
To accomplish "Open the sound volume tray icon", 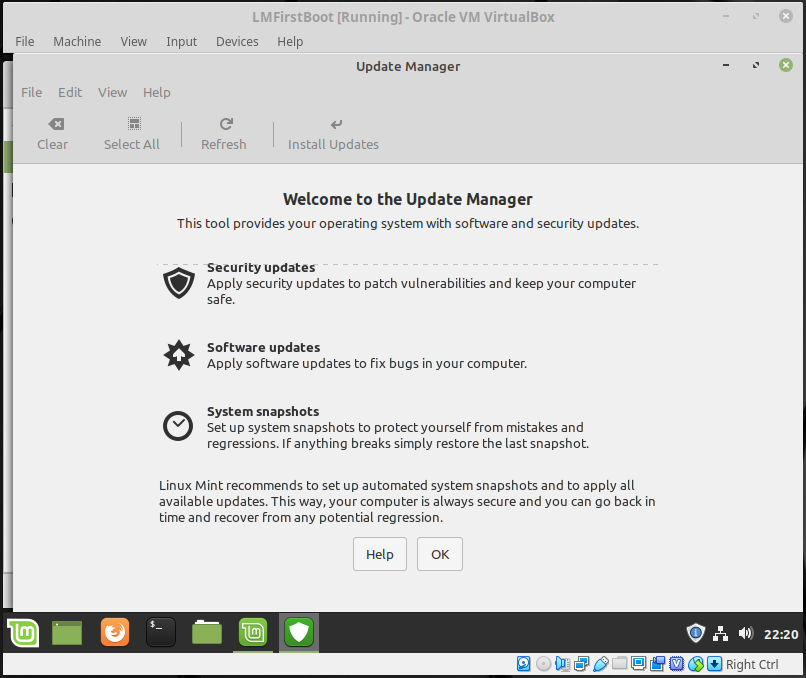I will pyautogui.click(x=745, y=633).
